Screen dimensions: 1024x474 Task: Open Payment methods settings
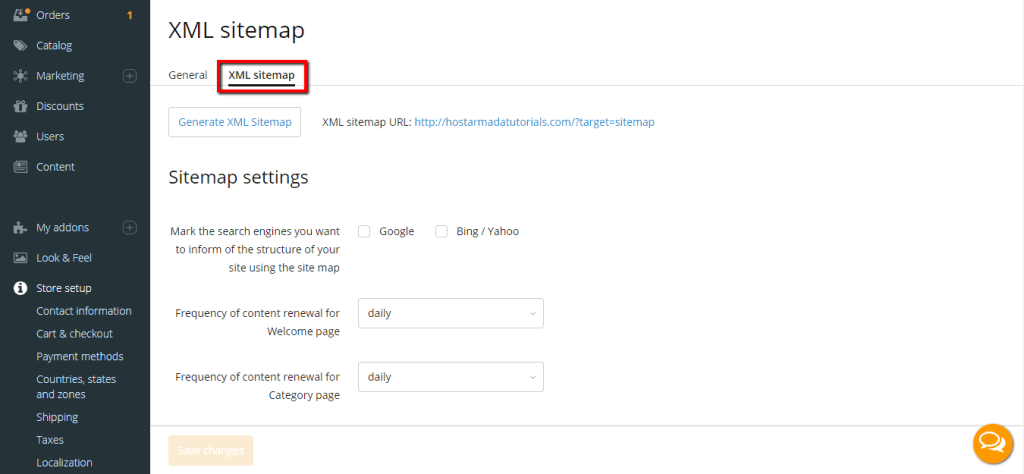tap(80, 356)
